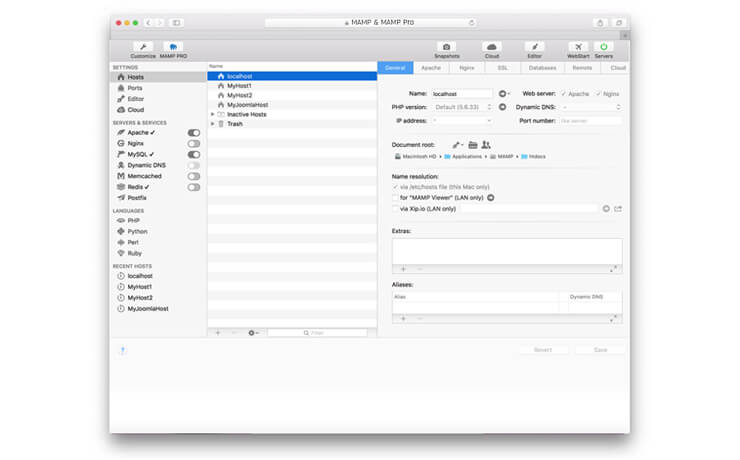This screenshot has height=460, width=740.
Task: Expand the Inactive Hosts group
Action: tap(212, 114)
